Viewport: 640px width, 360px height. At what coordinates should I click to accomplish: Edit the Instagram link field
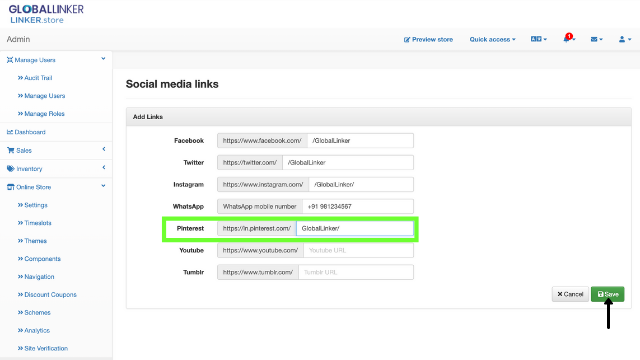pos(361,184)
